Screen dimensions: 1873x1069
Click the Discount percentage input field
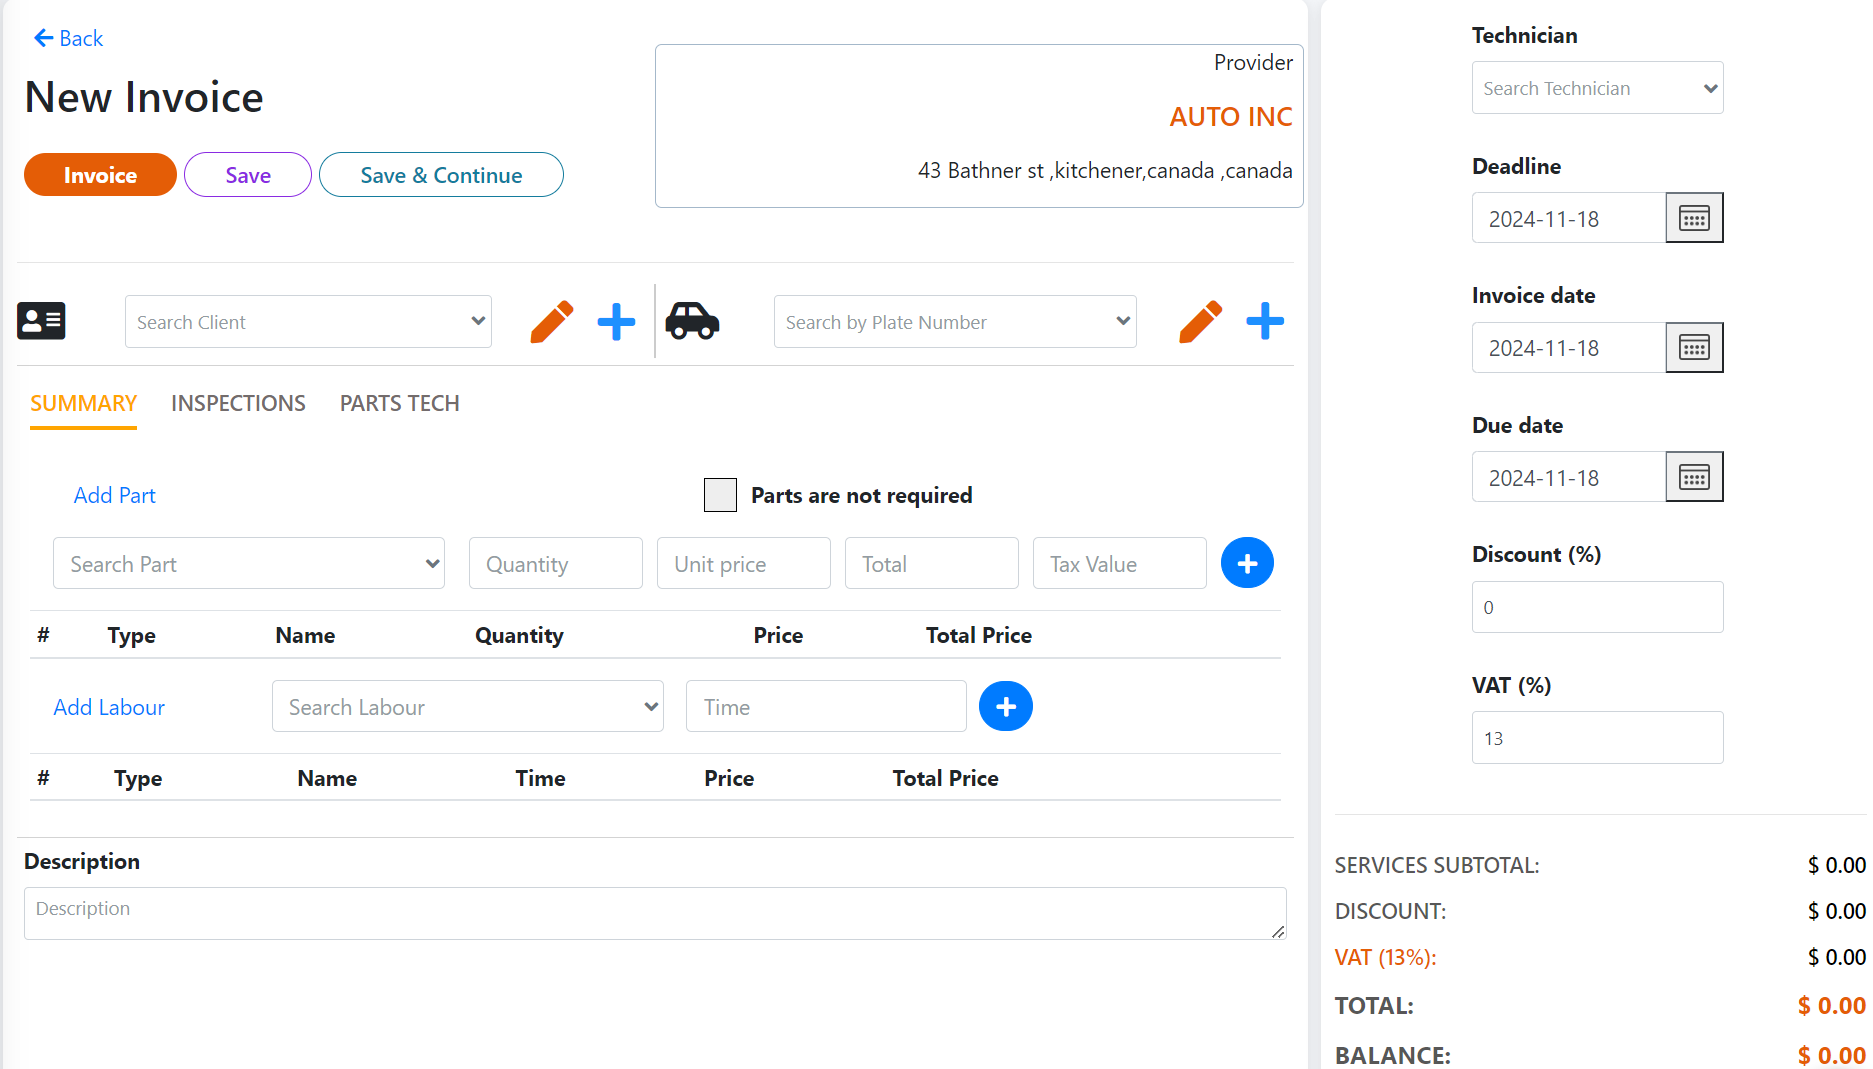[1596, 607]
